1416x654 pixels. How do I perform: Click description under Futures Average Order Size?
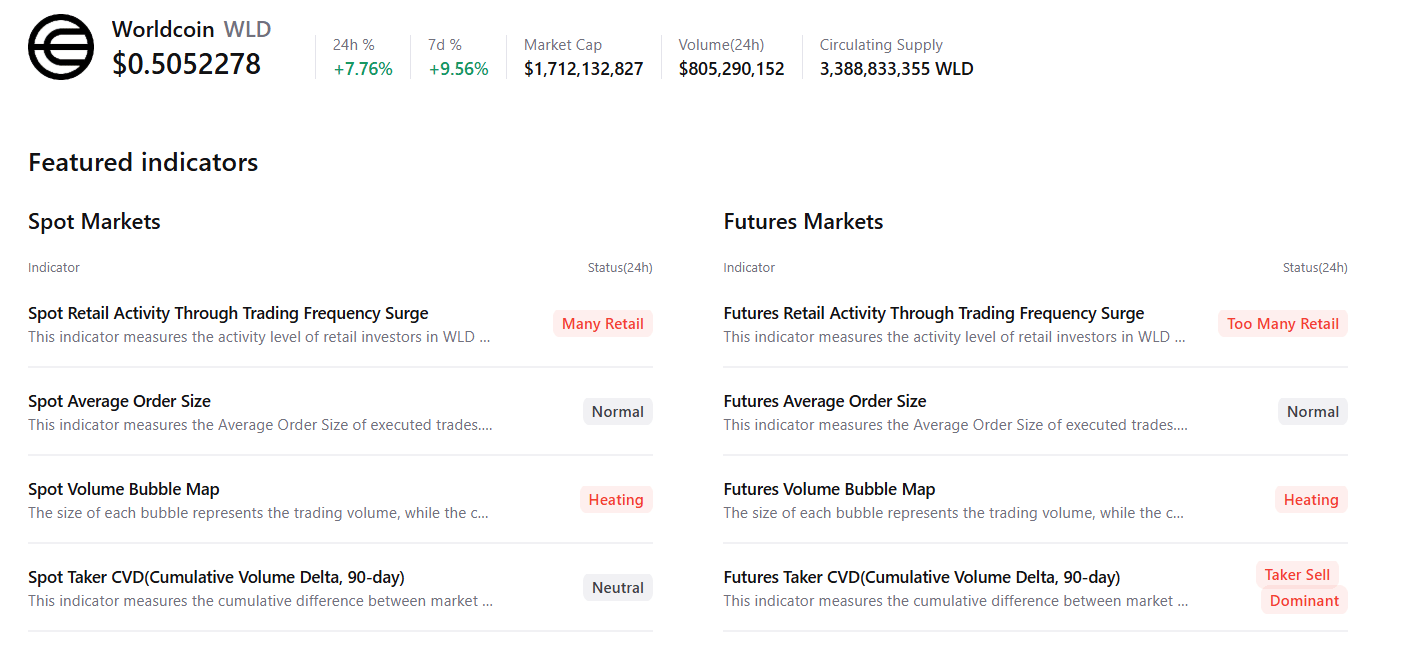956,425
